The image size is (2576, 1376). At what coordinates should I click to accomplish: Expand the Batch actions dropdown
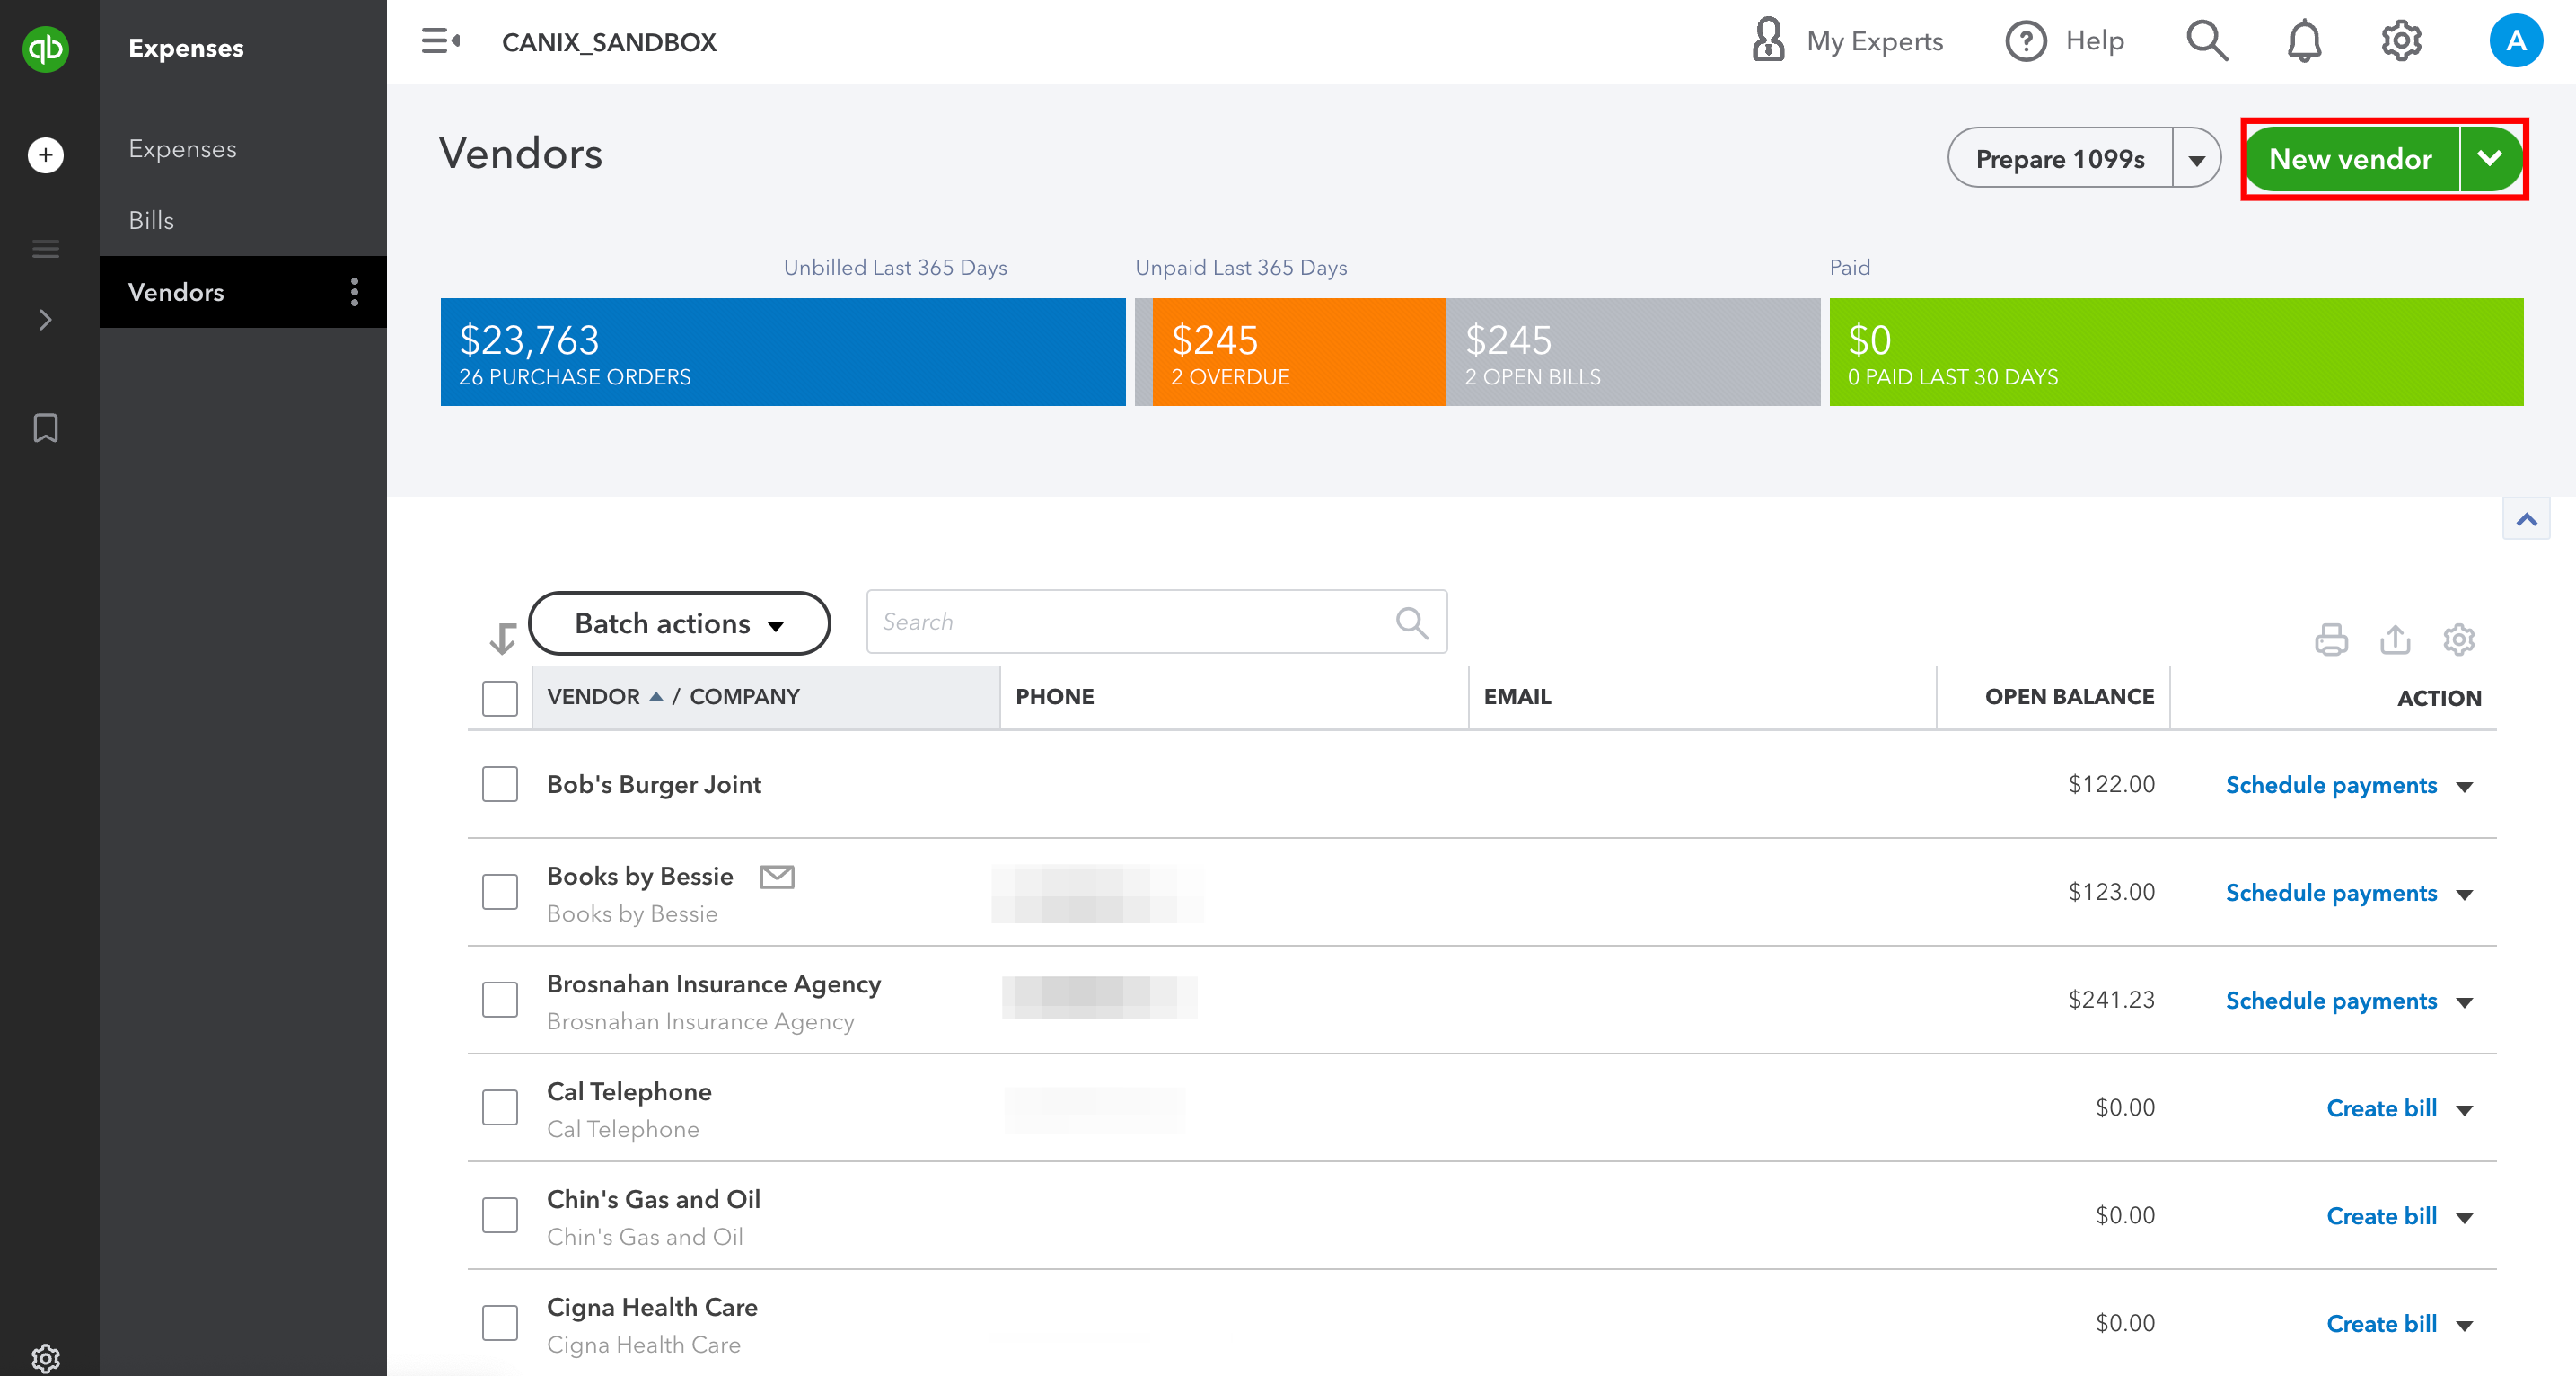pyautogui.click(x=679, y=623)
